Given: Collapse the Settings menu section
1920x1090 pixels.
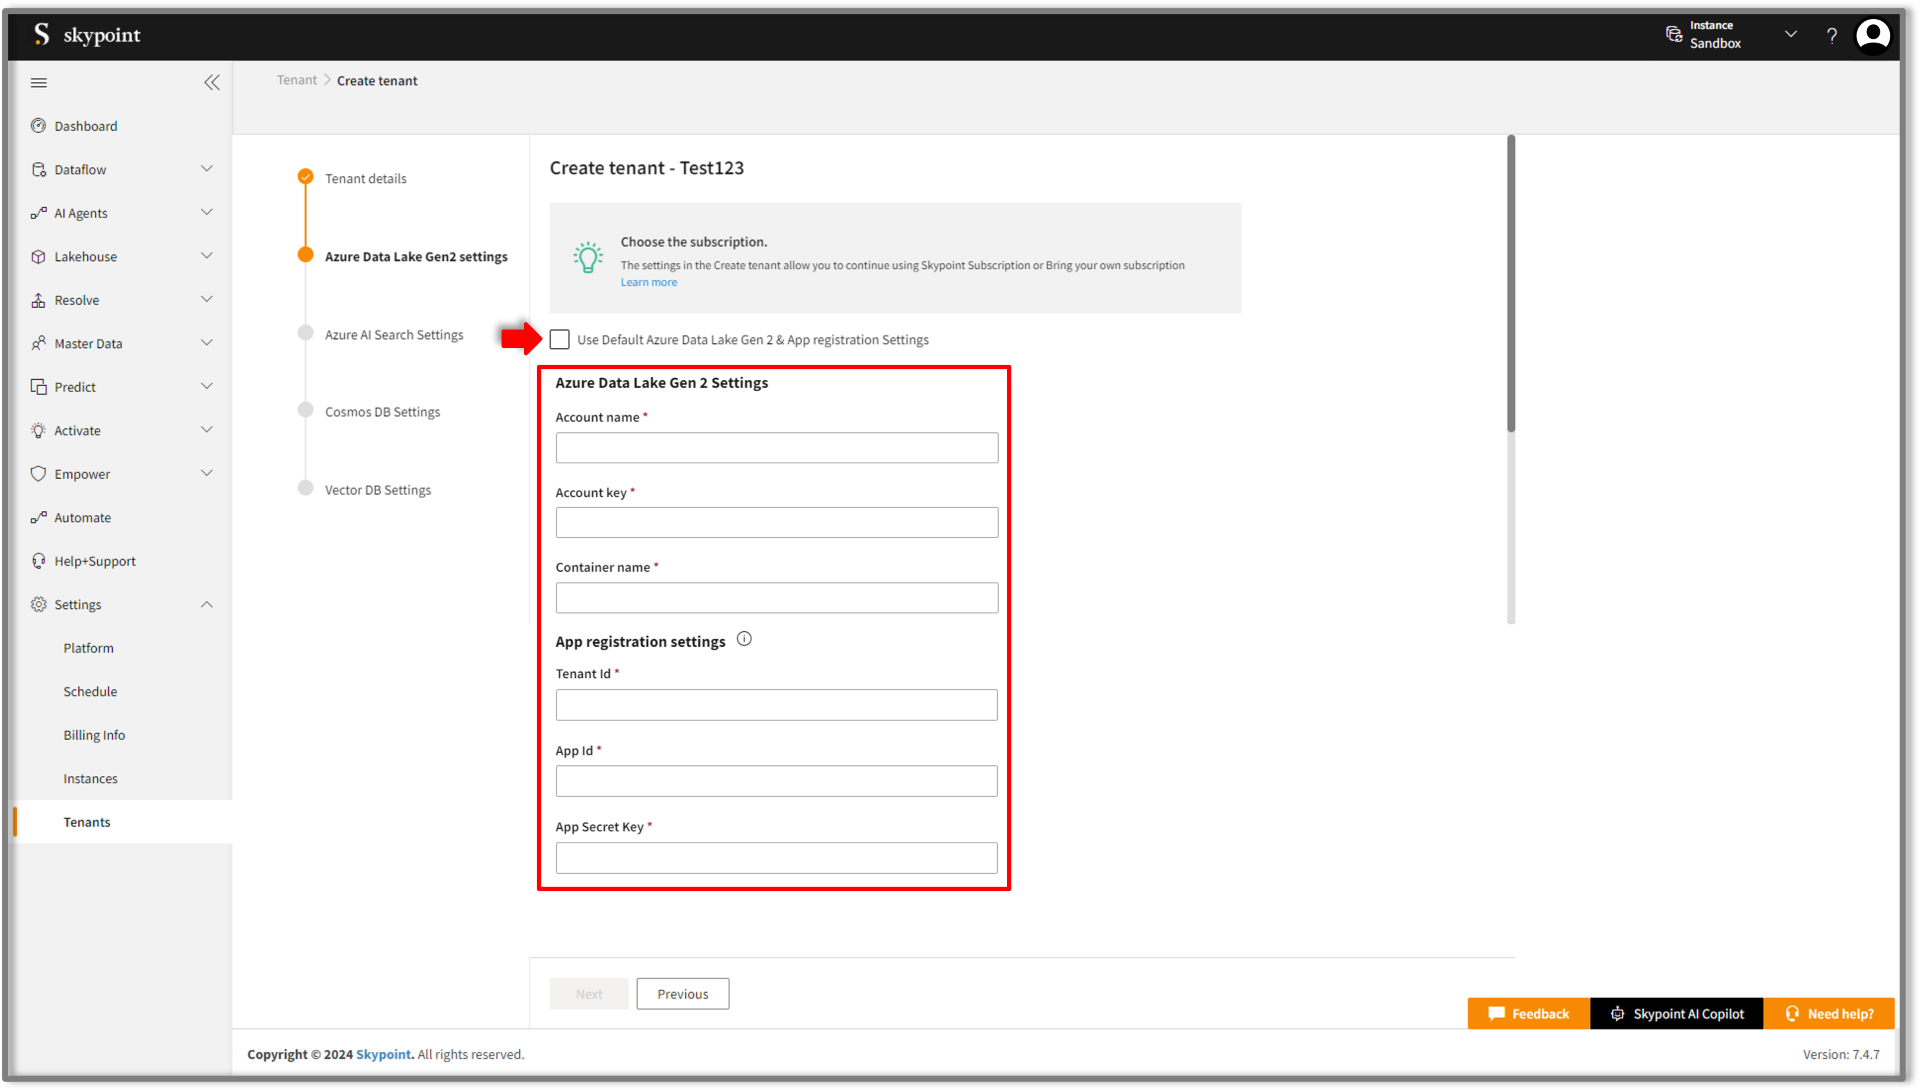Looking at the screenshot, I should pos(207,604).
